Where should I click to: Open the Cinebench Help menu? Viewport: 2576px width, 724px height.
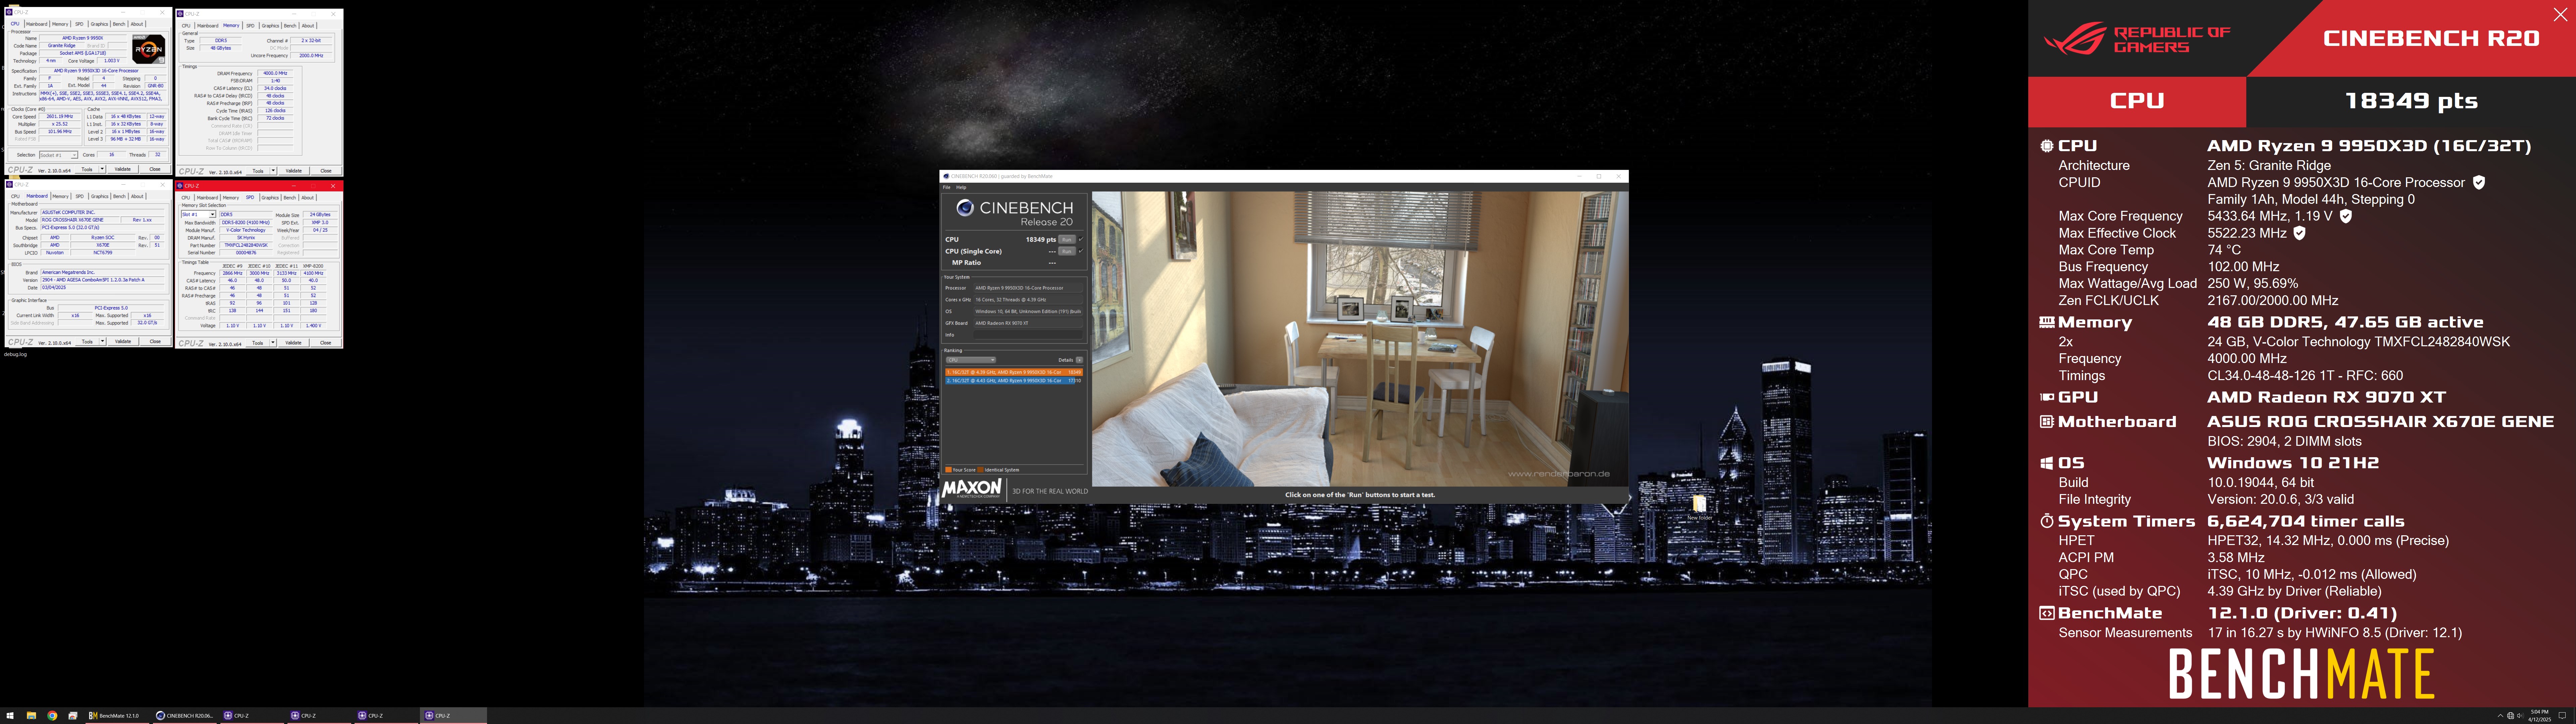961,187
